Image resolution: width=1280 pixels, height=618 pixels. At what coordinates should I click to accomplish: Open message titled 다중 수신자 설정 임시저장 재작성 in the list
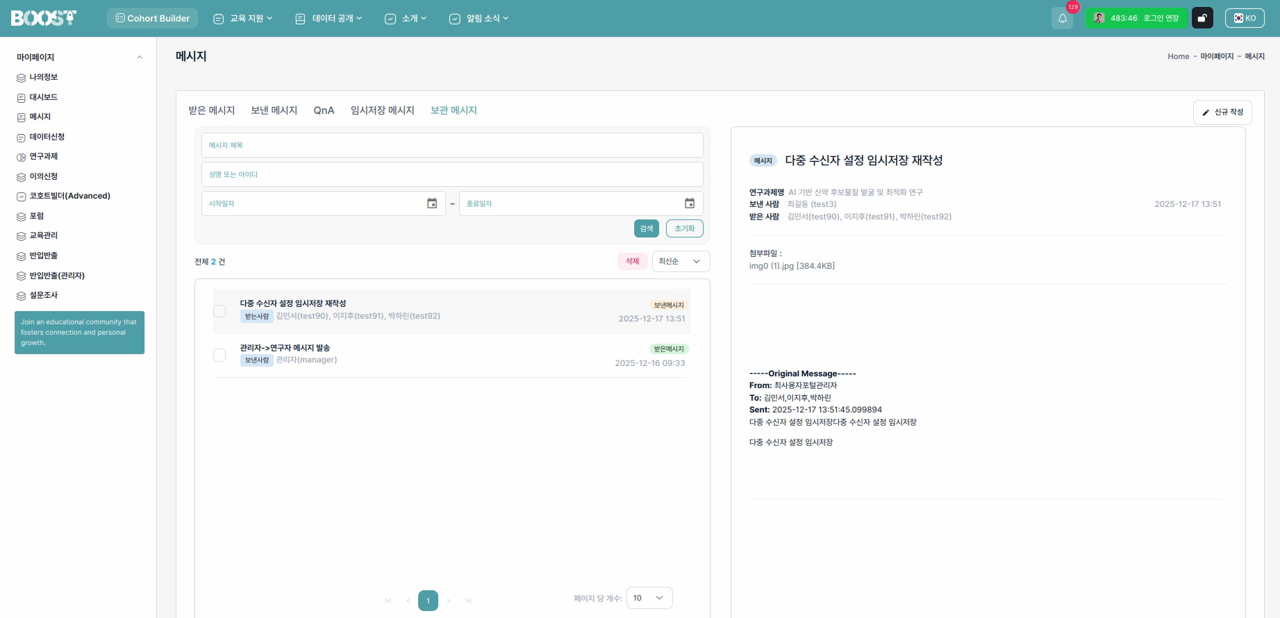tap(293, 303)
